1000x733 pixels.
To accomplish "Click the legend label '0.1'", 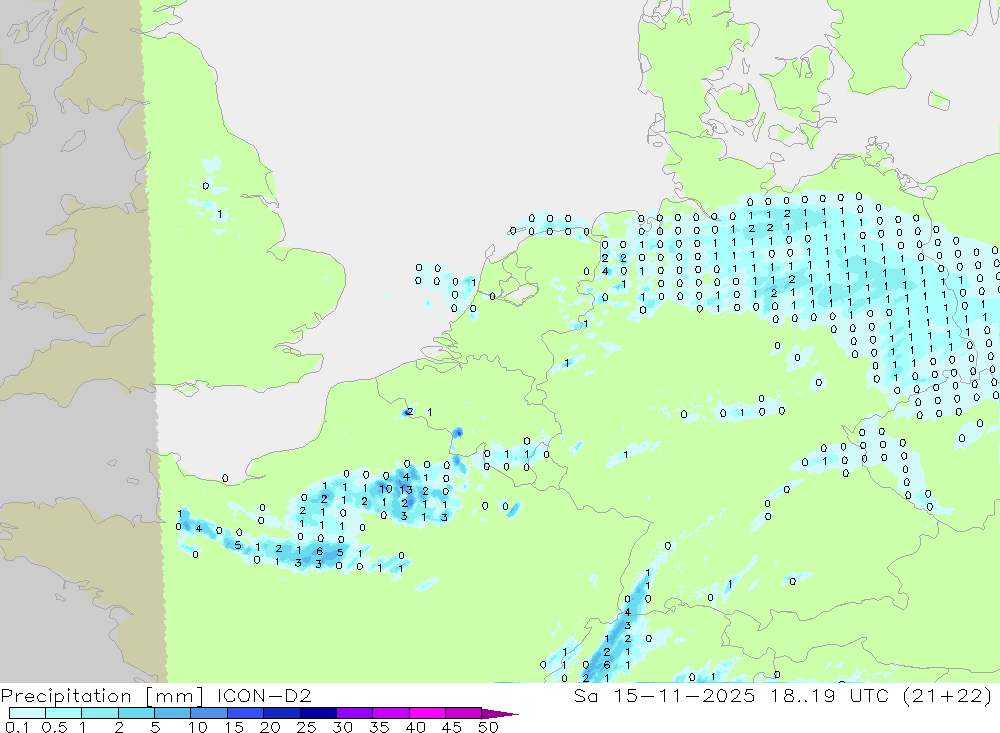I will pyautogui.click(x=17, y=727).
